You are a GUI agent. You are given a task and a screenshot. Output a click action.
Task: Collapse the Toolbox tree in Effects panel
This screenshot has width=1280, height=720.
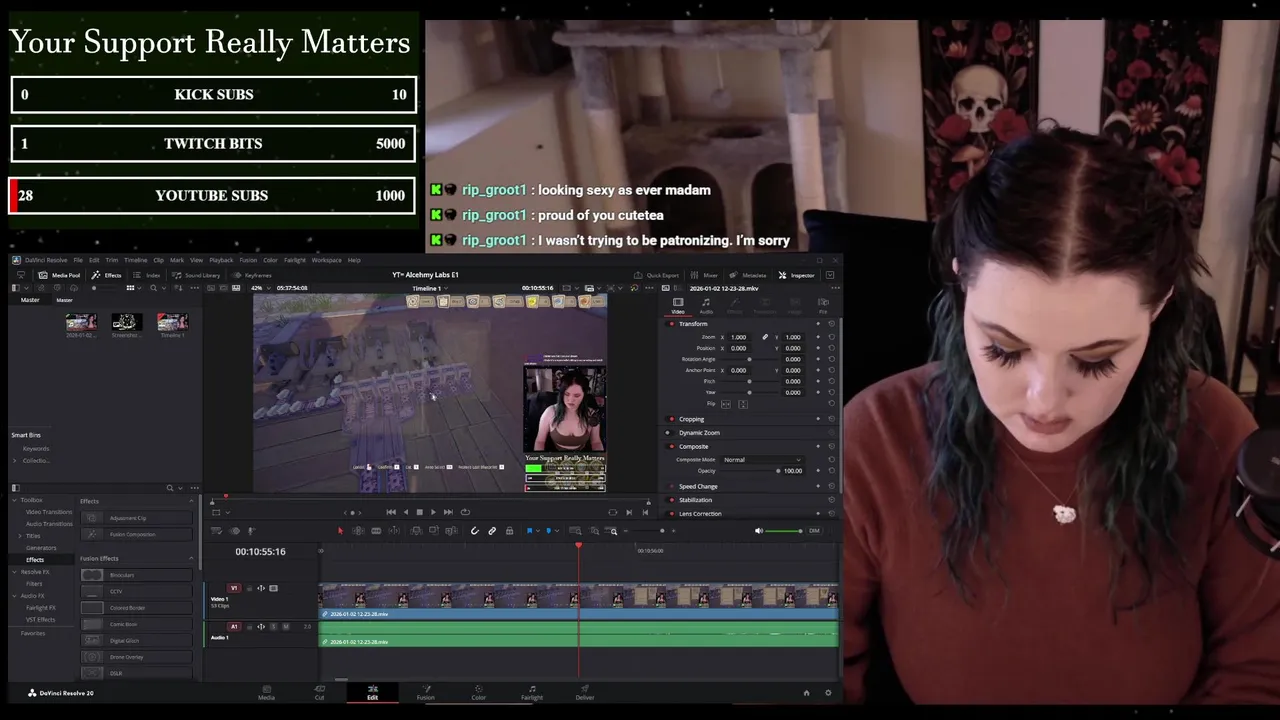tap(15, 500)
